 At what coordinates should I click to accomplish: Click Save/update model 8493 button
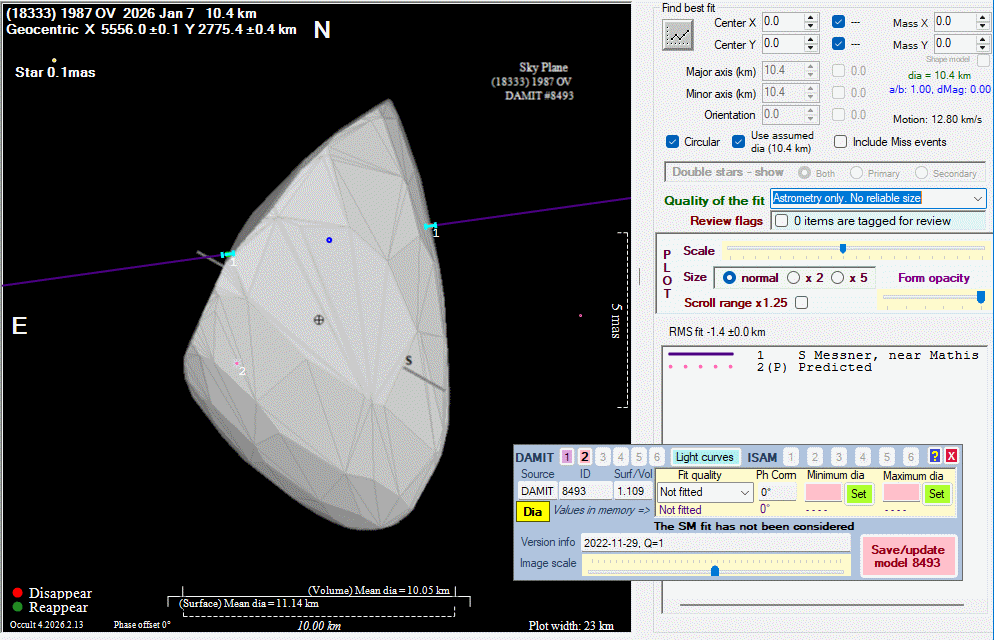(908, 556)
